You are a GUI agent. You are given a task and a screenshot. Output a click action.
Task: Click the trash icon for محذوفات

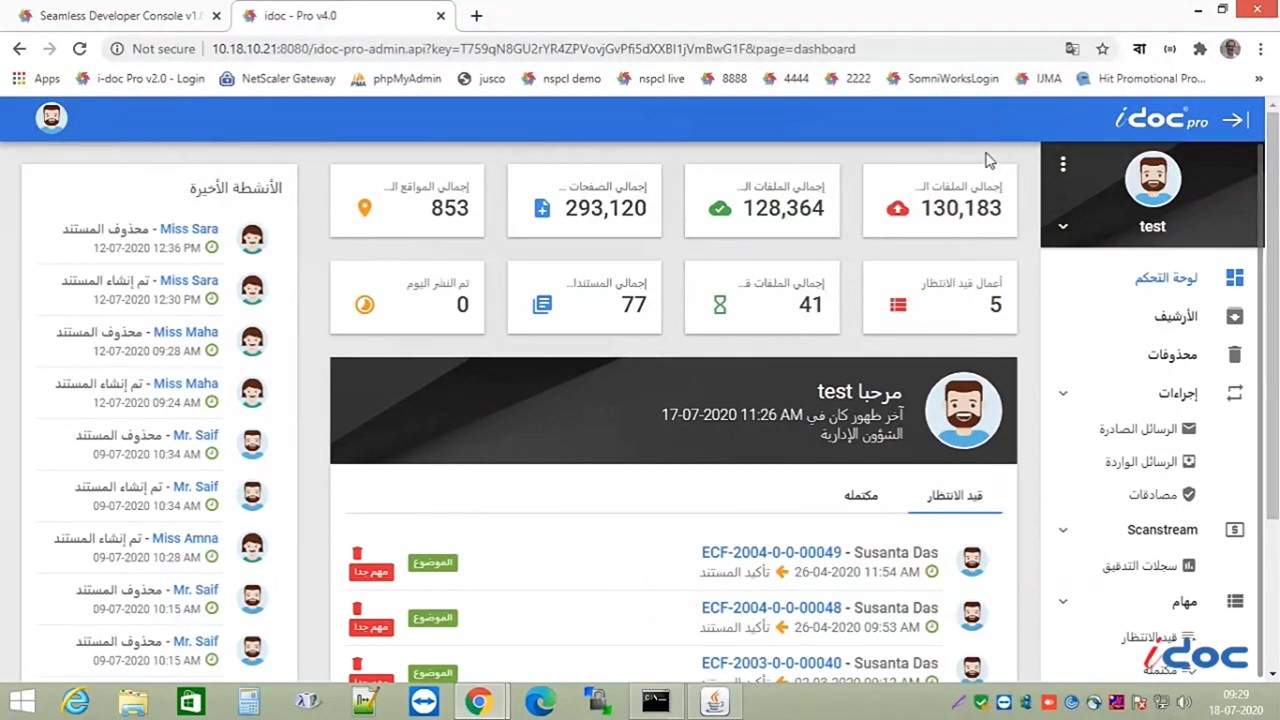coord(1234,355)
